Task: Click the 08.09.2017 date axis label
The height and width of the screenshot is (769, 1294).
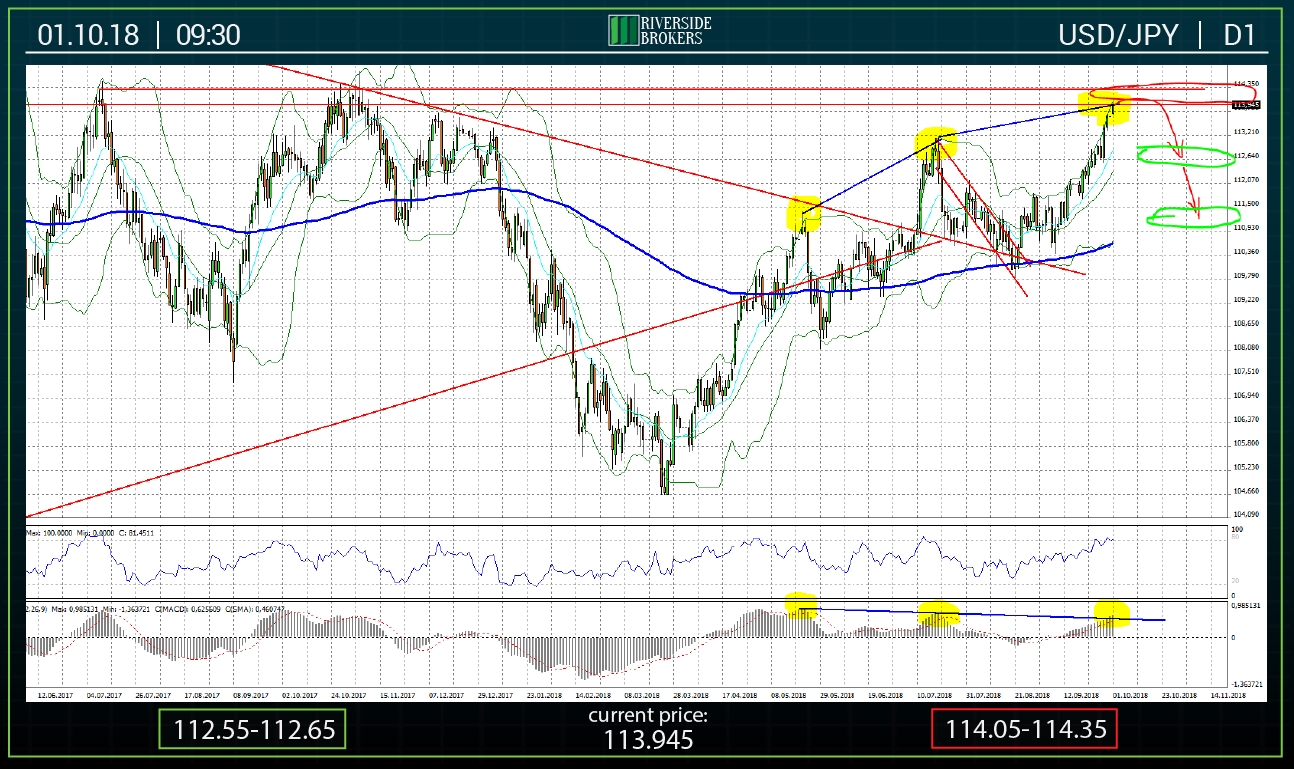Action: pos(252,694)
